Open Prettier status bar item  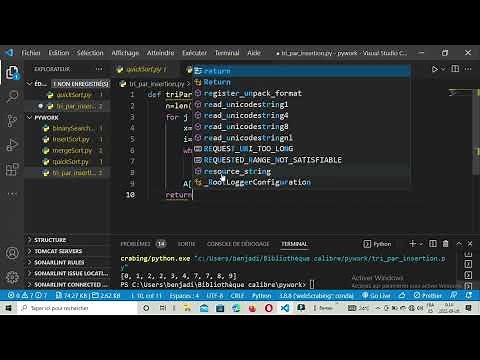[428, 295]
